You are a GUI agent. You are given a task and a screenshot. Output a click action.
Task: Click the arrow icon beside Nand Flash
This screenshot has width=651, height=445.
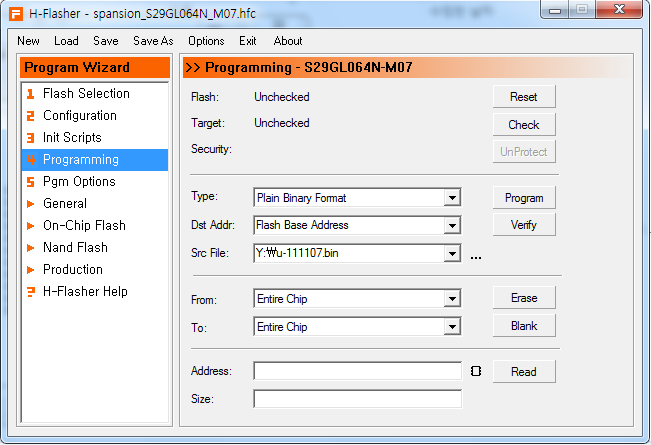point(30,248)
